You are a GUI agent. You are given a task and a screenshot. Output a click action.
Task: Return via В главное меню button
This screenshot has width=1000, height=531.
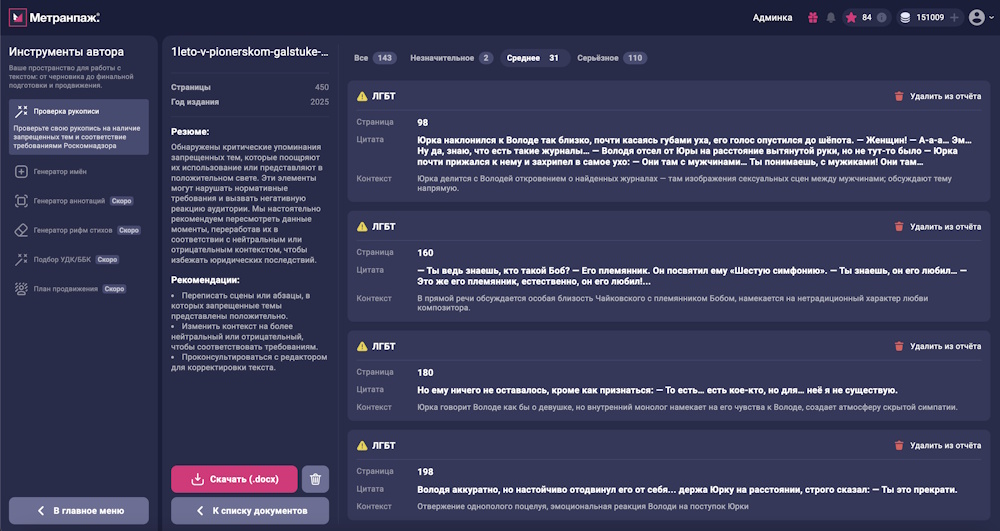point(79,510)
